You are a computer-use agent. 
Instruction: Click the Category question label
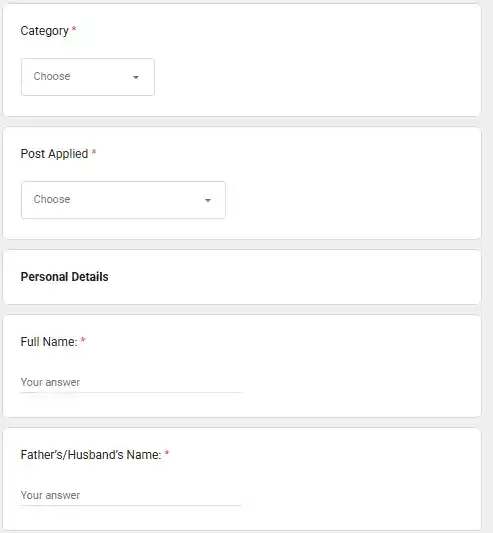(x=45, y=31)
